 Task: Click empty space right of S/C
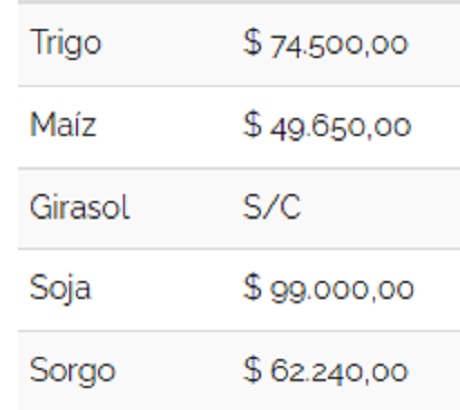click(x=380, y=208)
